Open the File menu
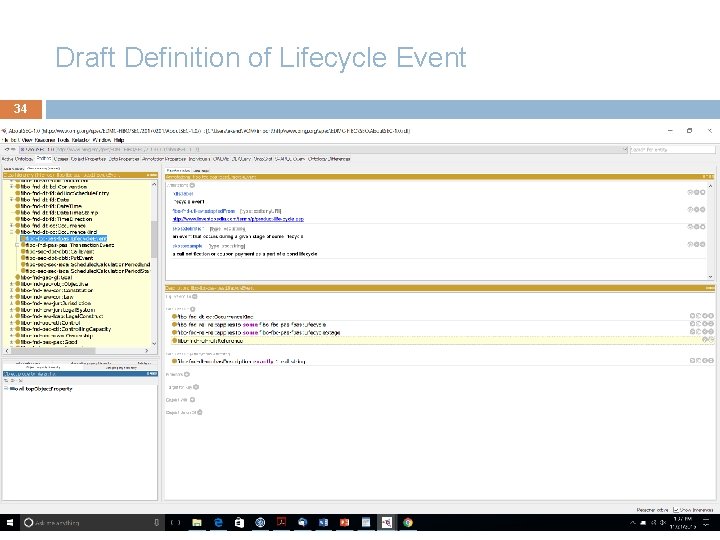 (x=7, y=140)
